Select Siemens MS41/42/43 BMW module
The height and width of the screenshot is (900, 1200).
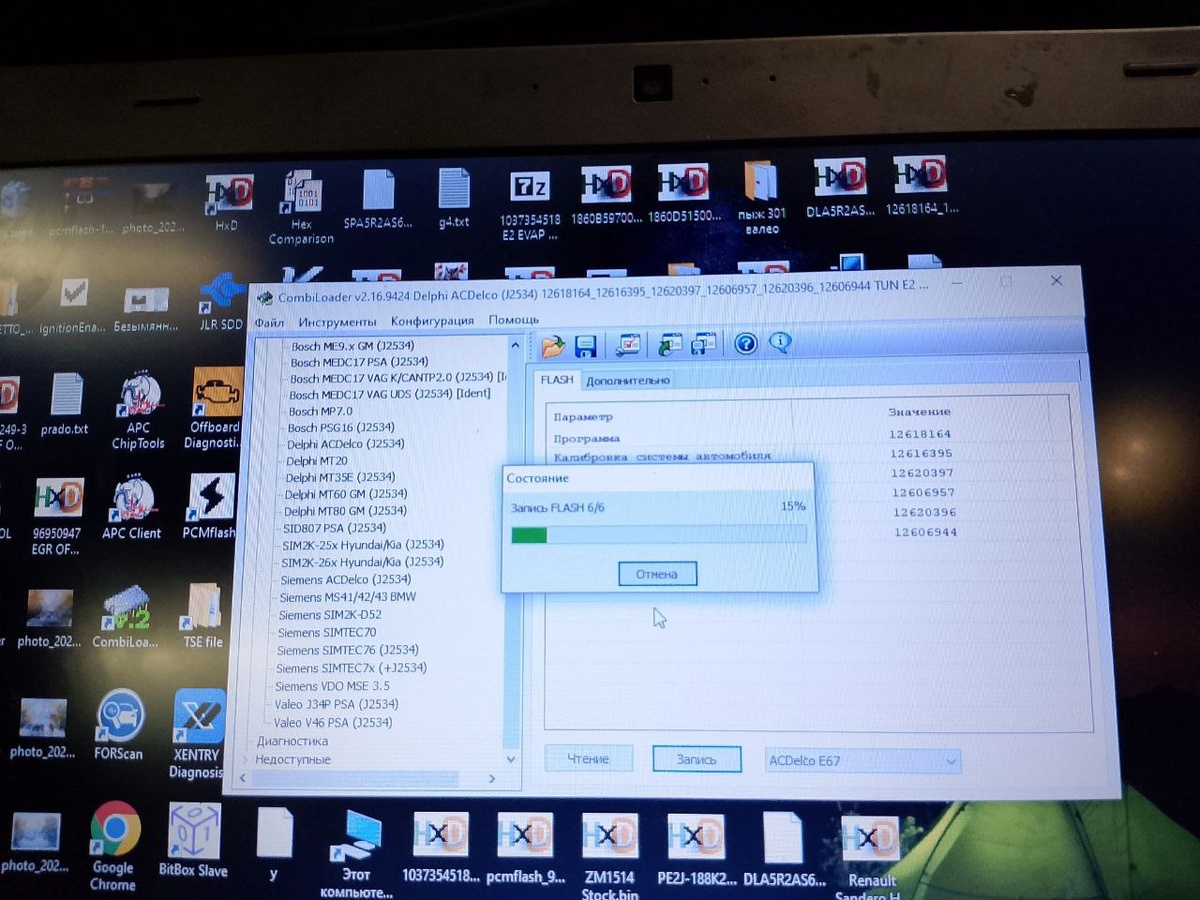click(x=348, y=597)
